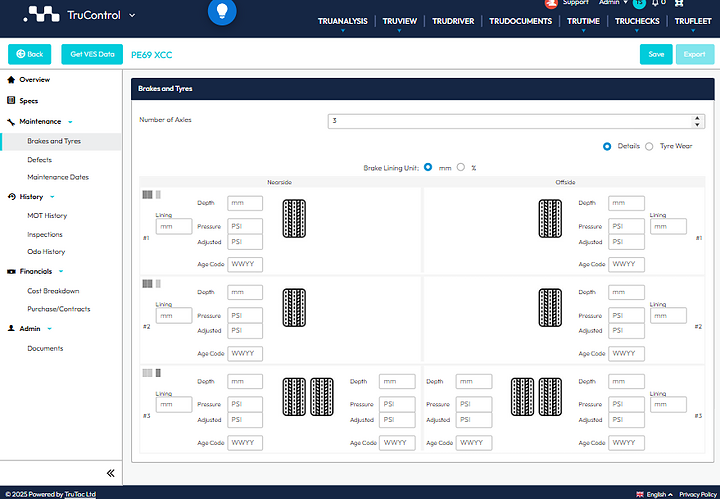Screen dimensions: 720x499
Task: Select axle #2 wide tyre layout icon
Action: tap(147, 284)
